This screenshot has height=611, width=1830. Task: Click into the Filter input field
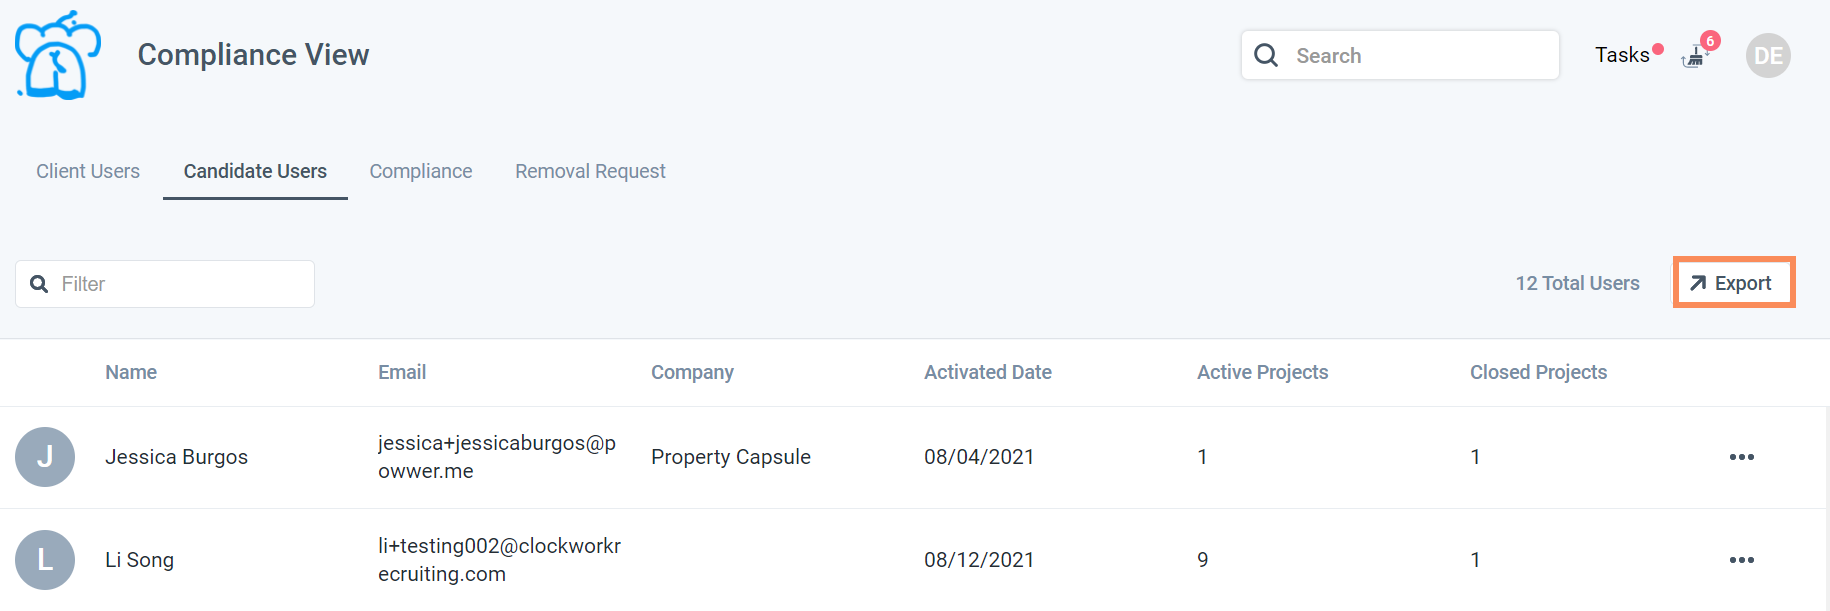point(165,284)
